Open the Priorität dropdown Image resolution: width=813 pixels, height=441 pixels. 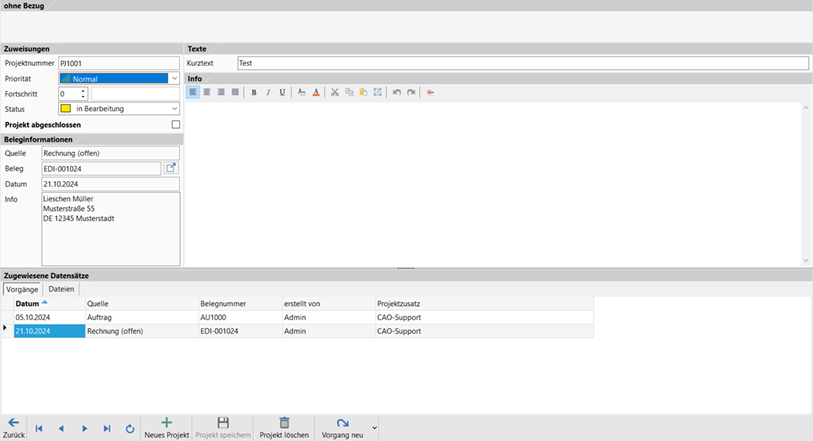[x=174, y=78]
